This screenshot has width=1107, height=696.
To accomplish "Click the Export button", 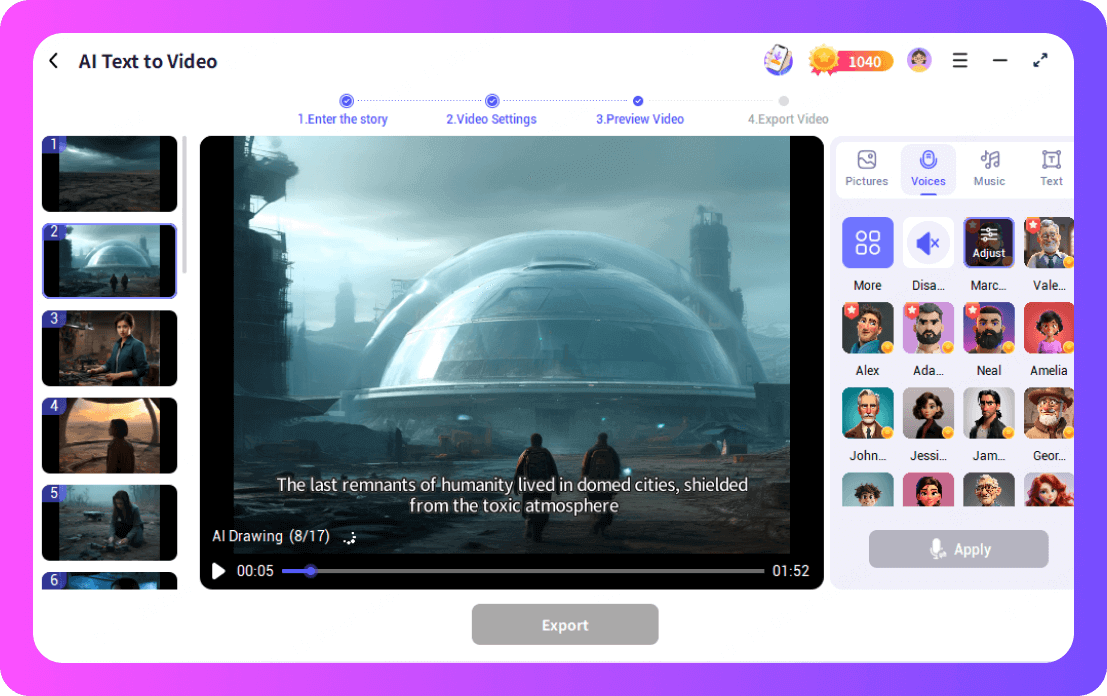I will coord(565,625).
